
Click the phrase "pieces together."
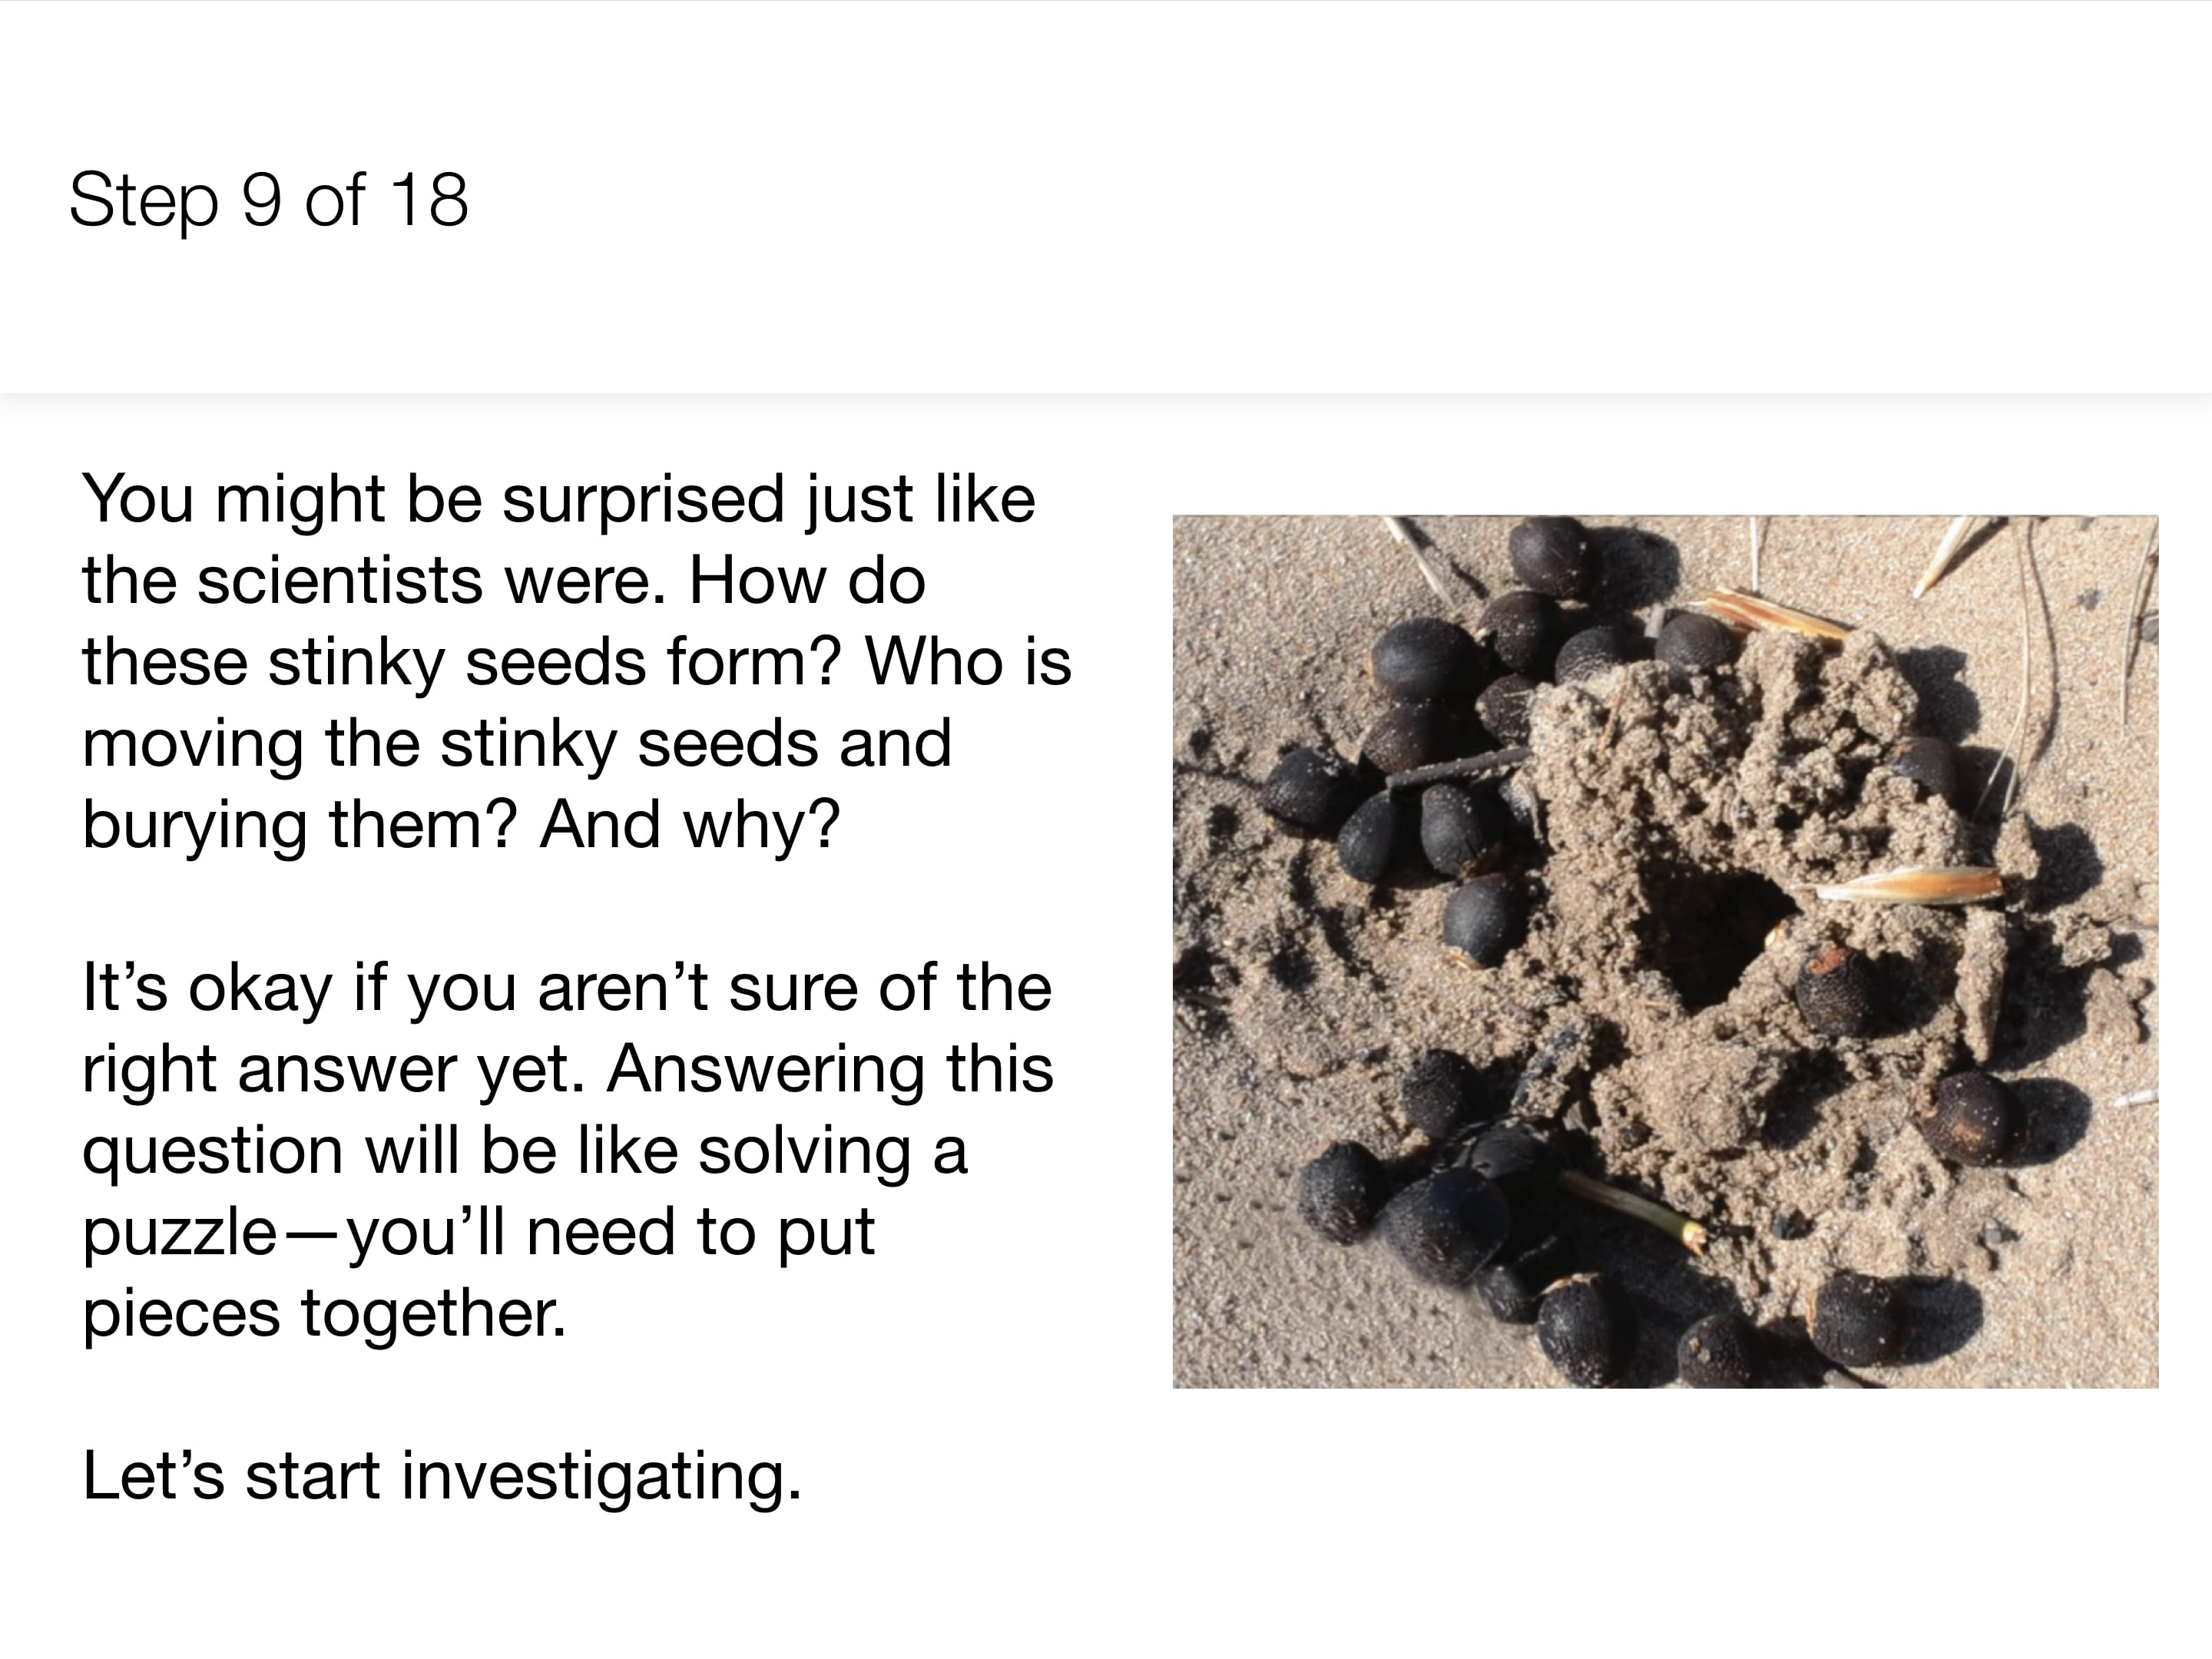[324, 1313]
